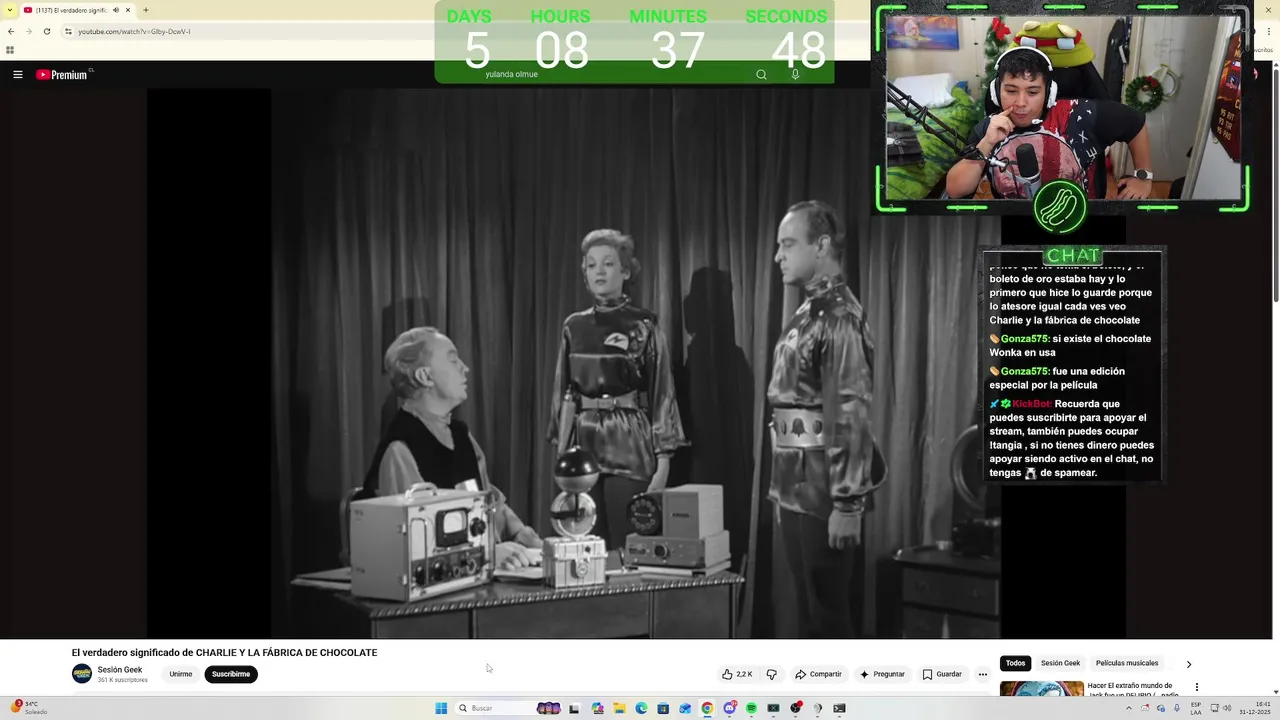Mute tab via speaker icon on tab
Image resolution: width=1280 pixels, height=720 pixels.
(116, 10)
